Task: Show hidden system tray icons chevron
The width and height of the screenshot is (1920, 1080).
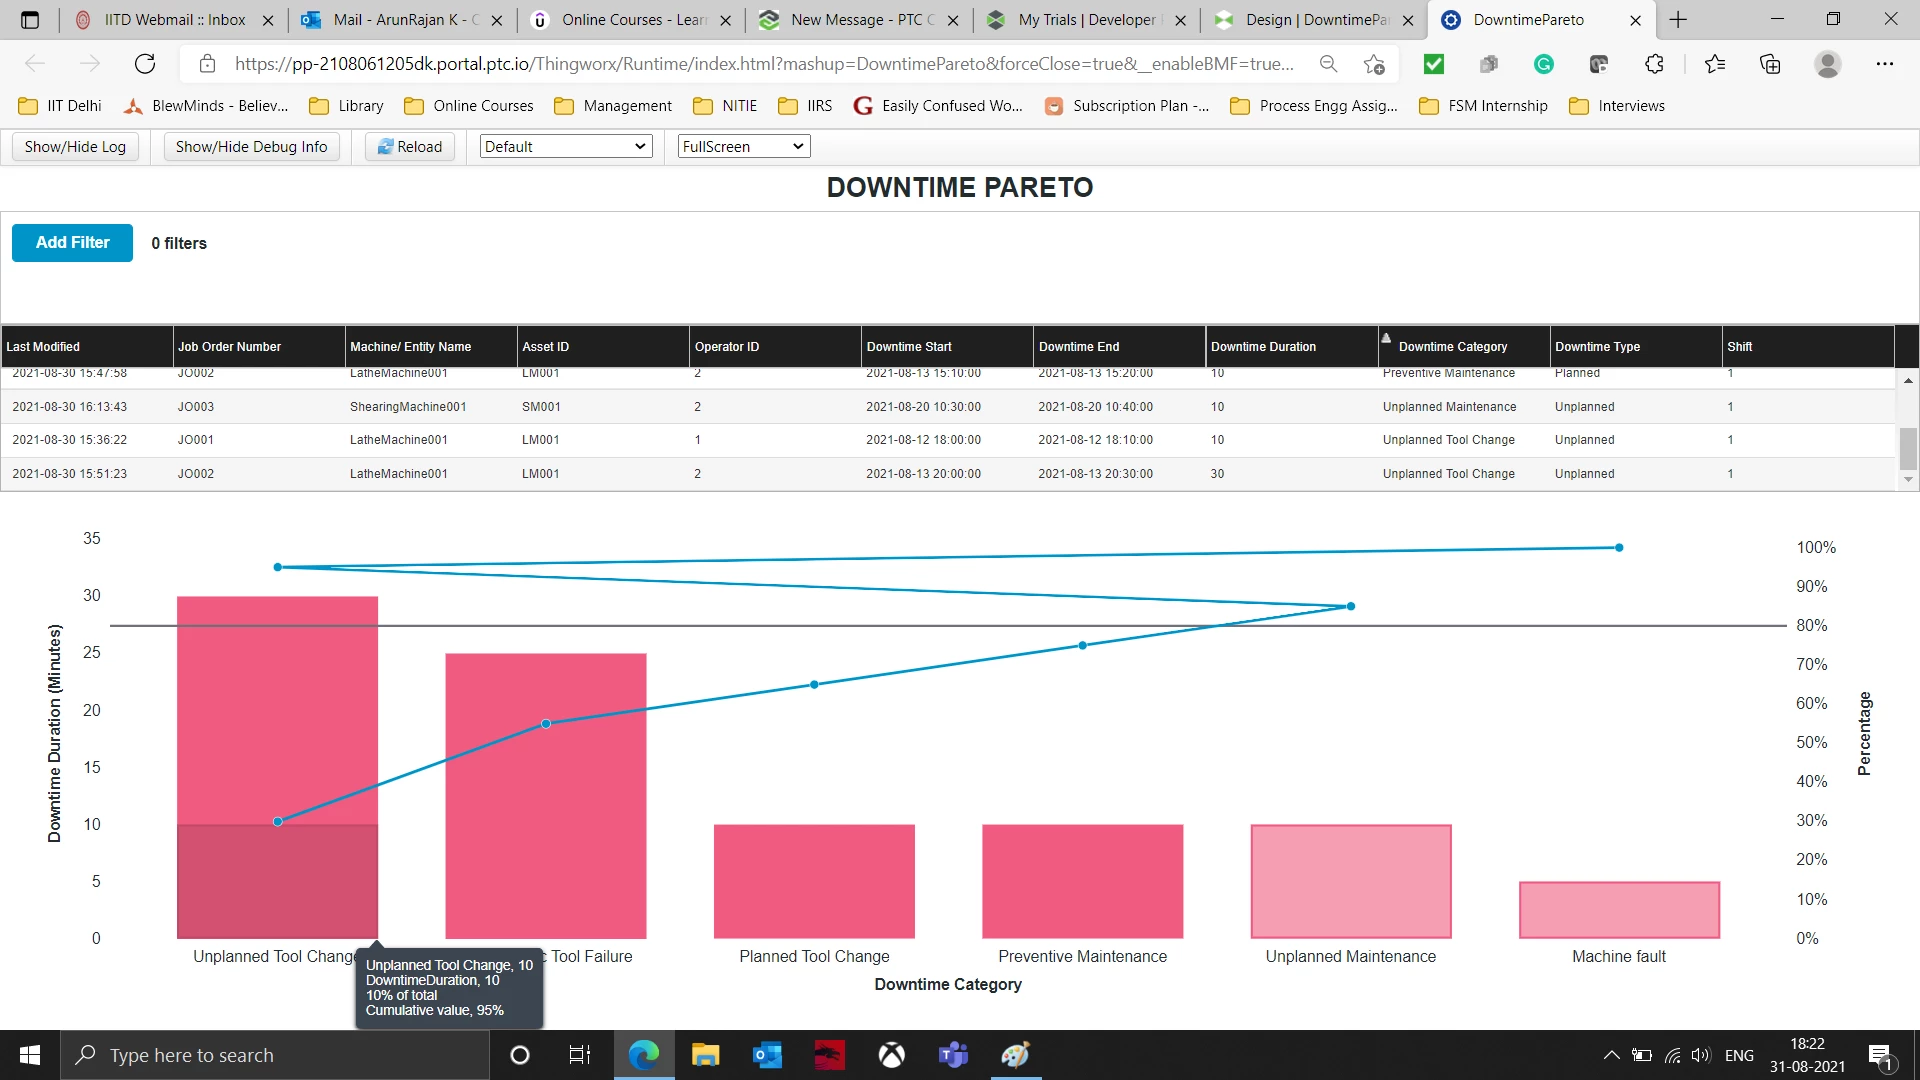Action: [x=1611, y=1055]
